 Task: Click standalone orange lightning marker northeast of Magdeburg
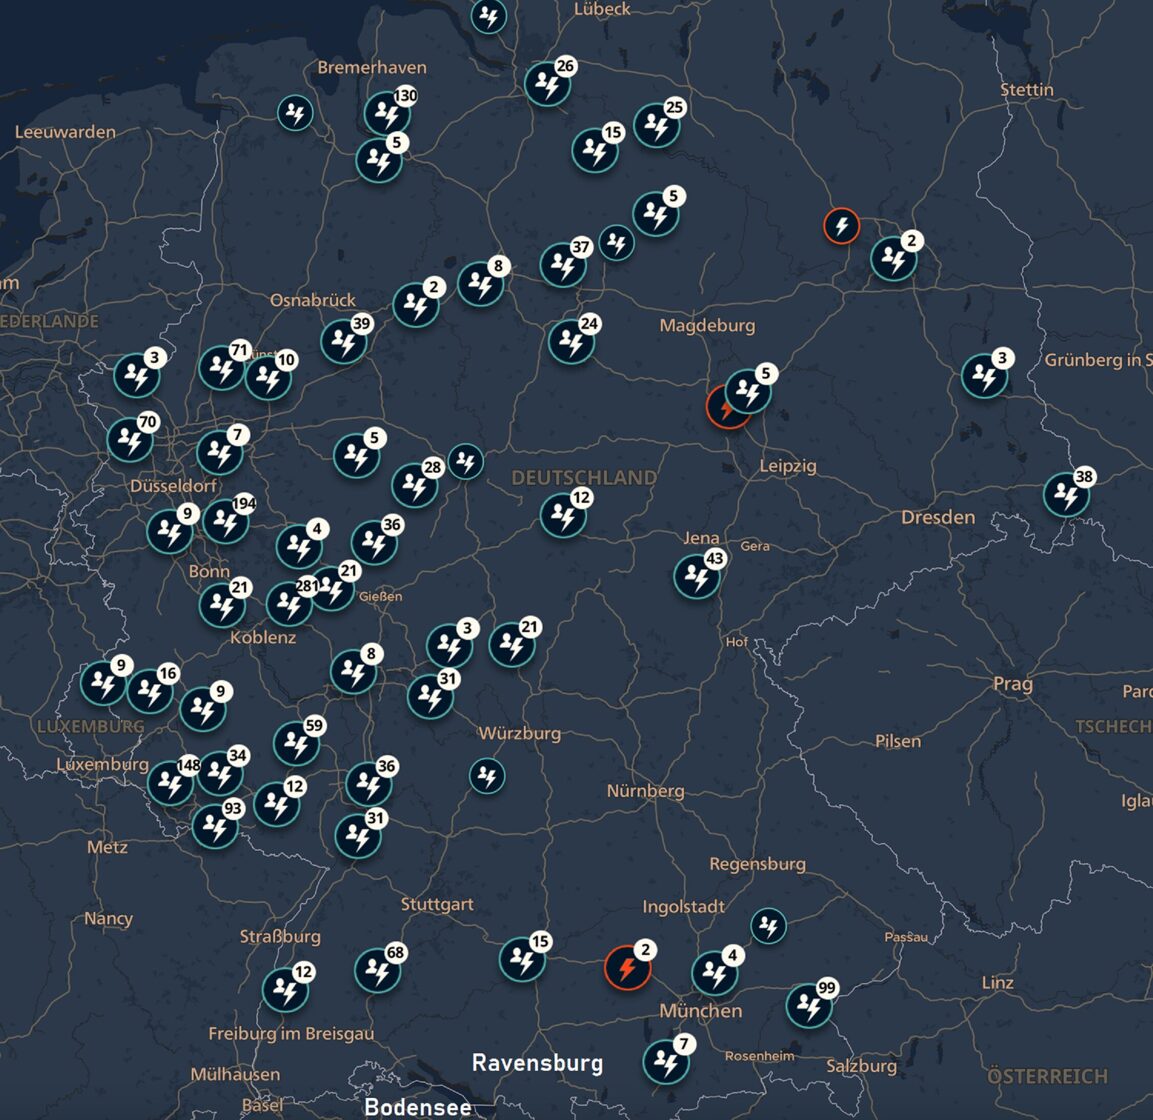(841, 226)
